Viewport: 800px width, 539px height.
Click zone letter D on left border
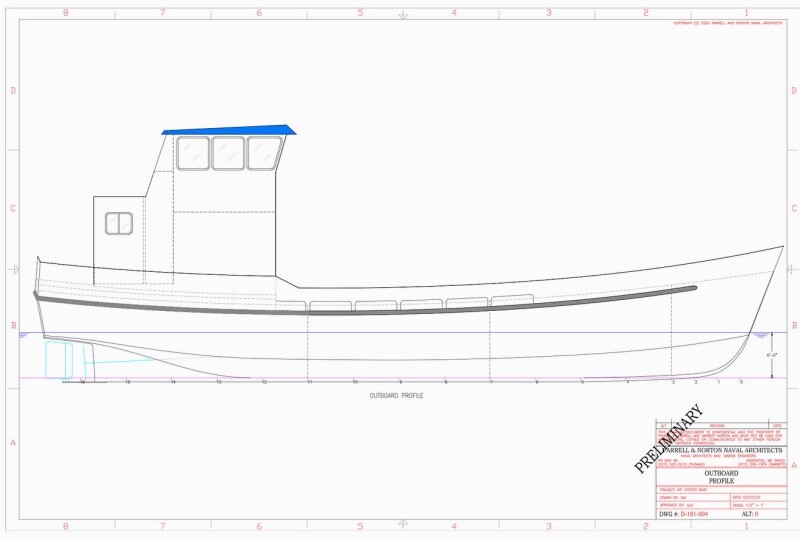pos(12,90)
